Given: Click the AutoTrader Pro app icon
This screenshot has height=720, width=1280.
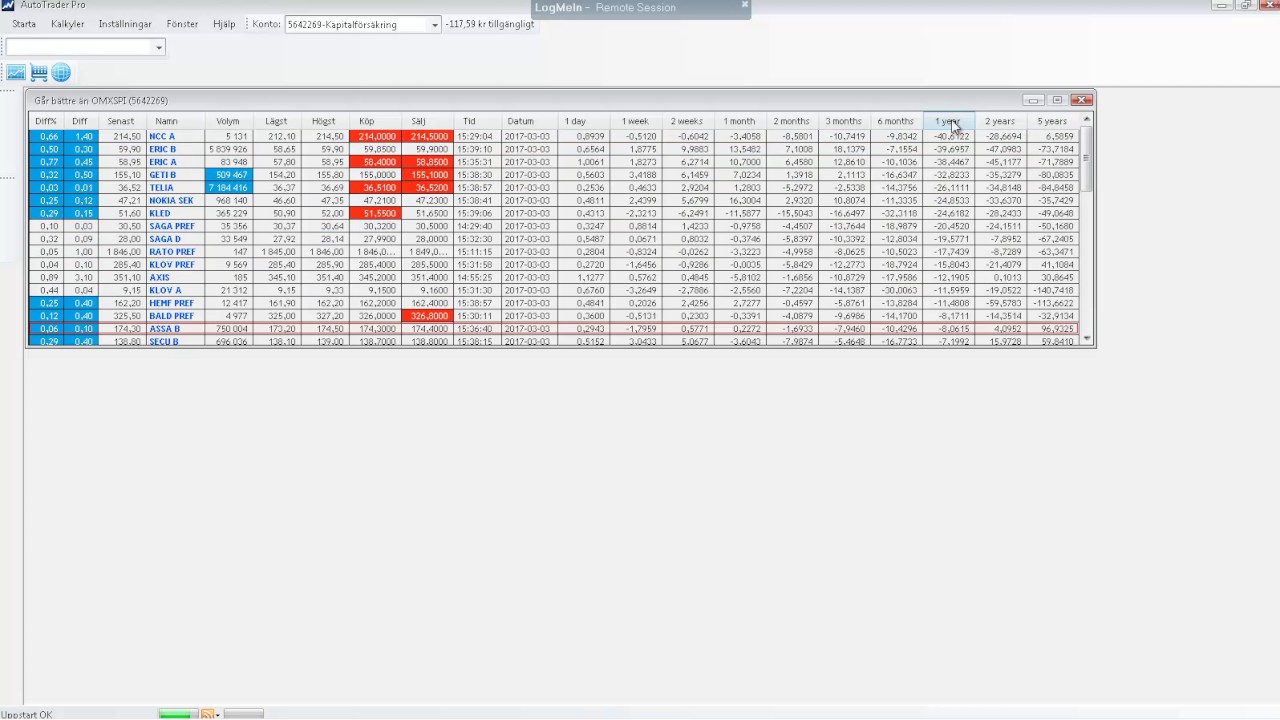Looking at the screenshot, I should pyautogui.click(x=9, y=5).
